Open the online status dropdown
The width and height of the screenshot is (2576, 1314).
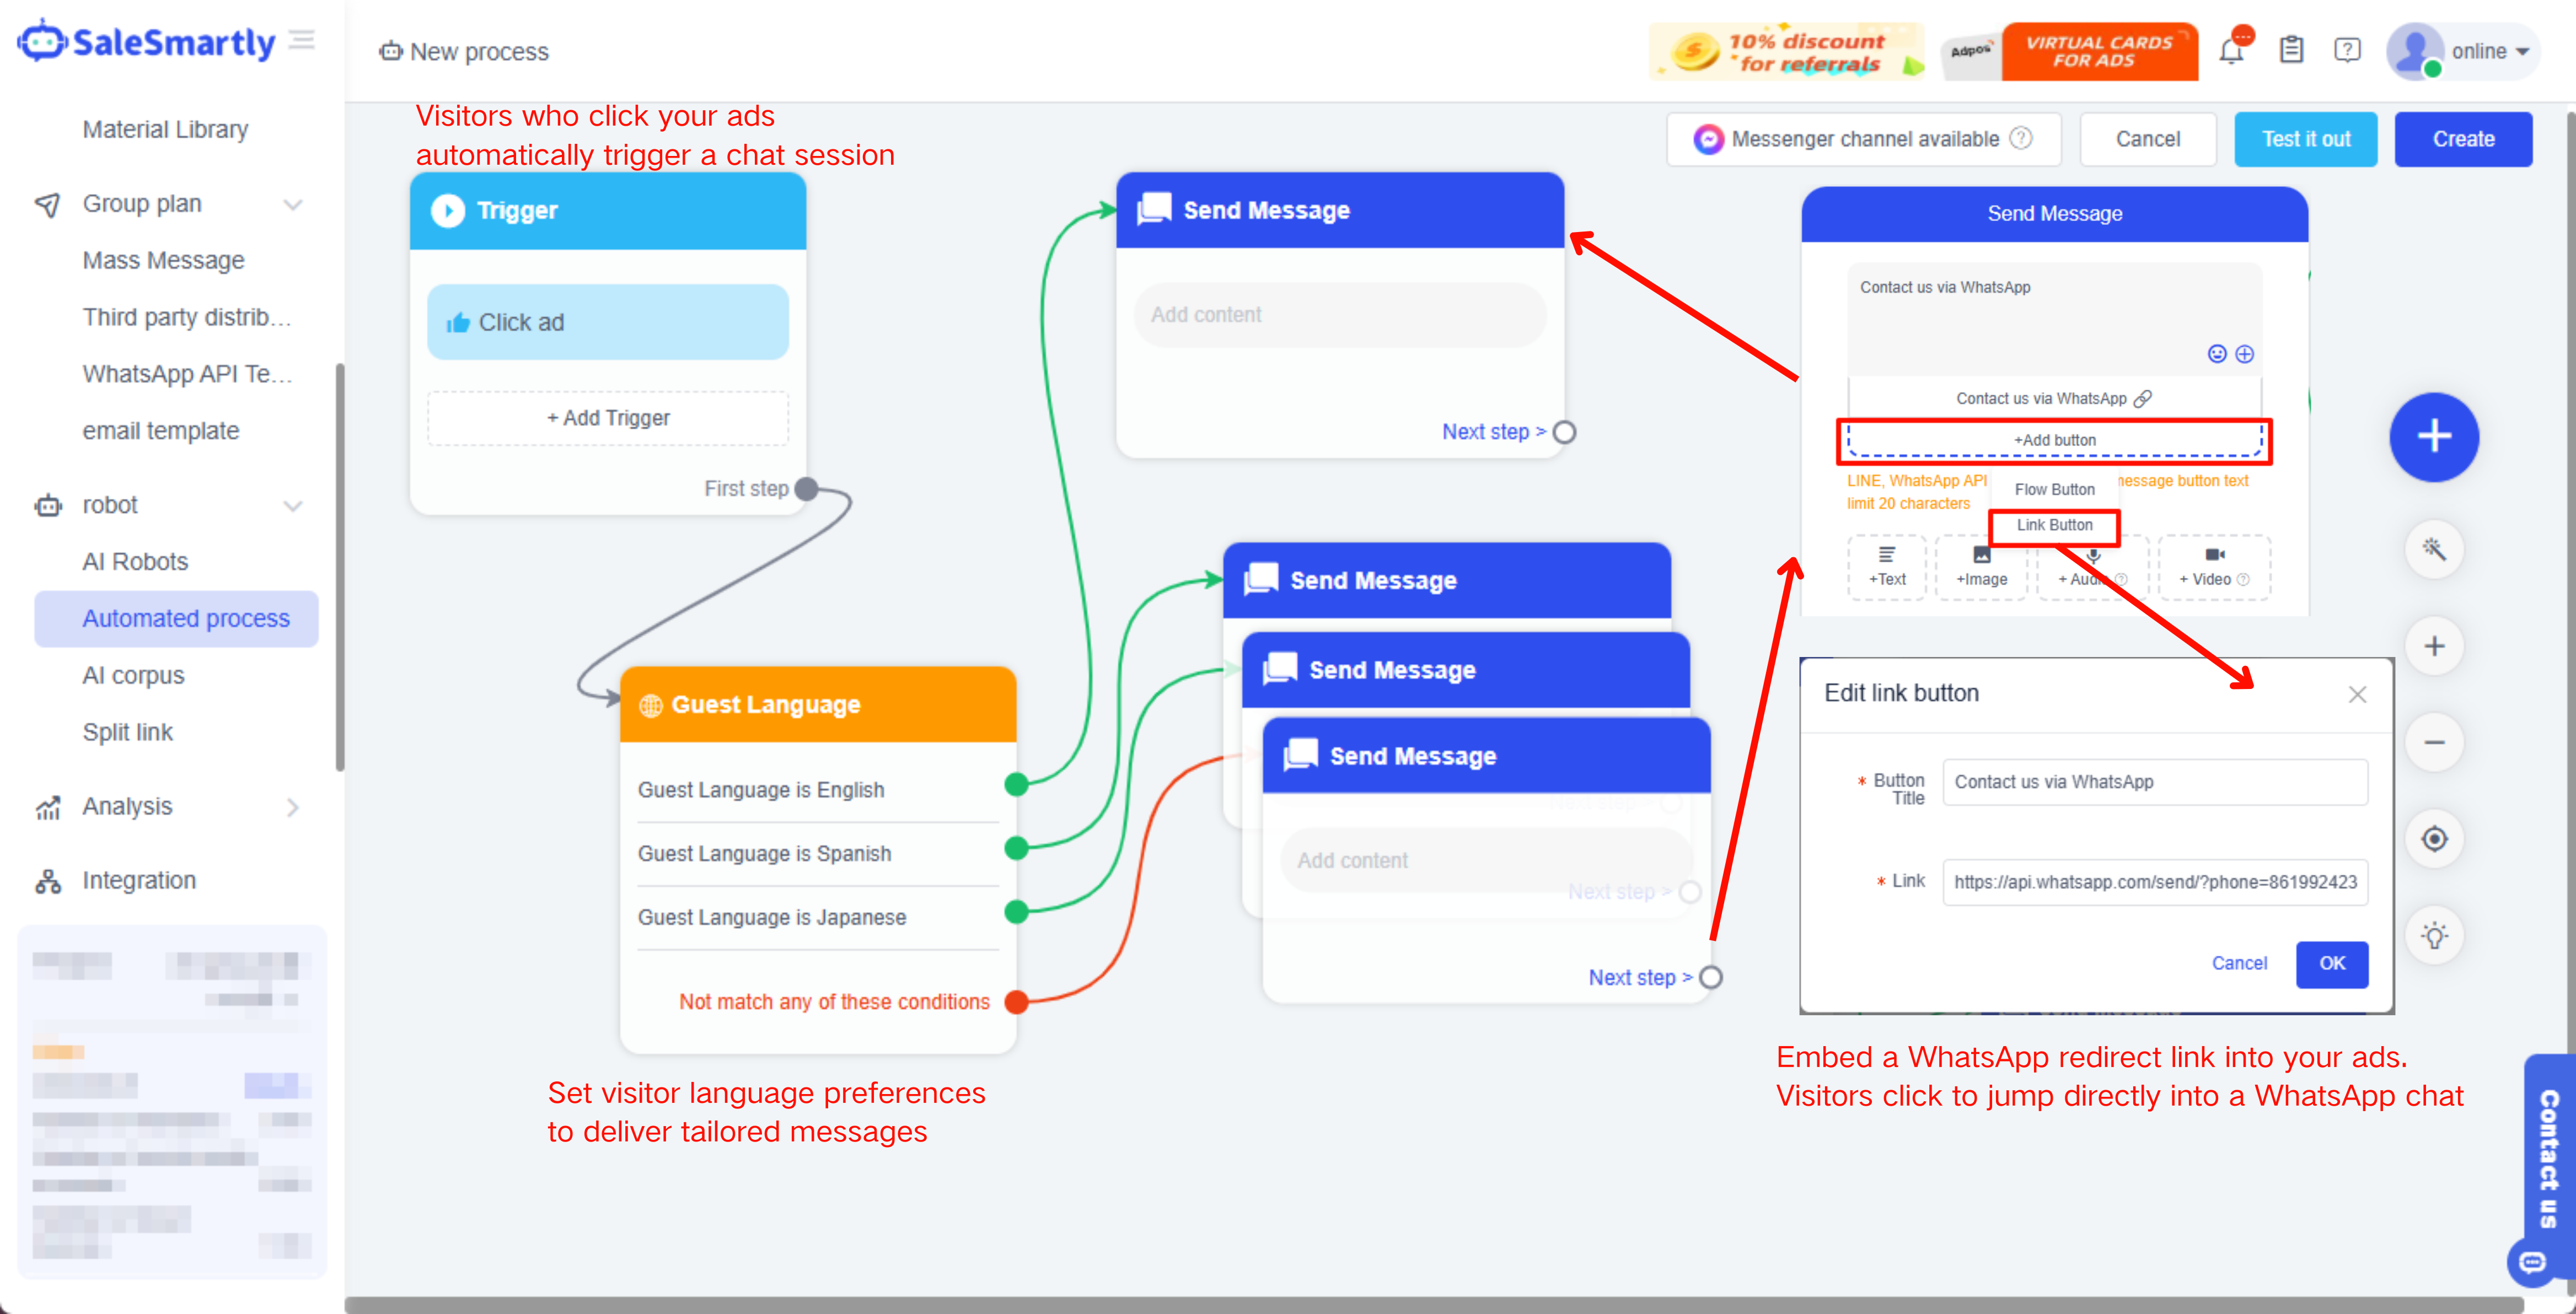click(x=2489, y=51)
